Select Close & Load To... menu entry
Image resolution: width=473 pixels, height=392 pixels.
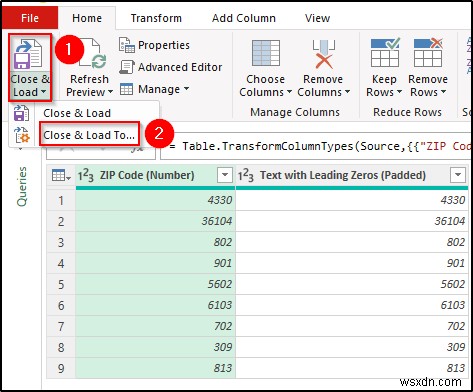[x=89, y=135]
